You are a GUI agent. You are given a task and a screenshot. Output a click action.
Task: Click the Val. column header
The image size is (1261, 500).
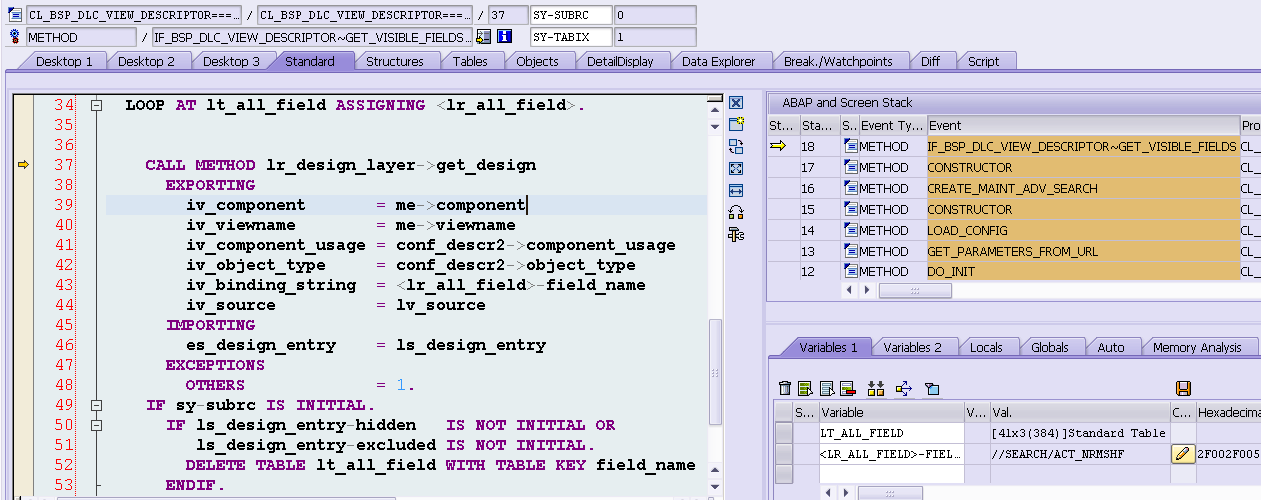[1080, 412]
